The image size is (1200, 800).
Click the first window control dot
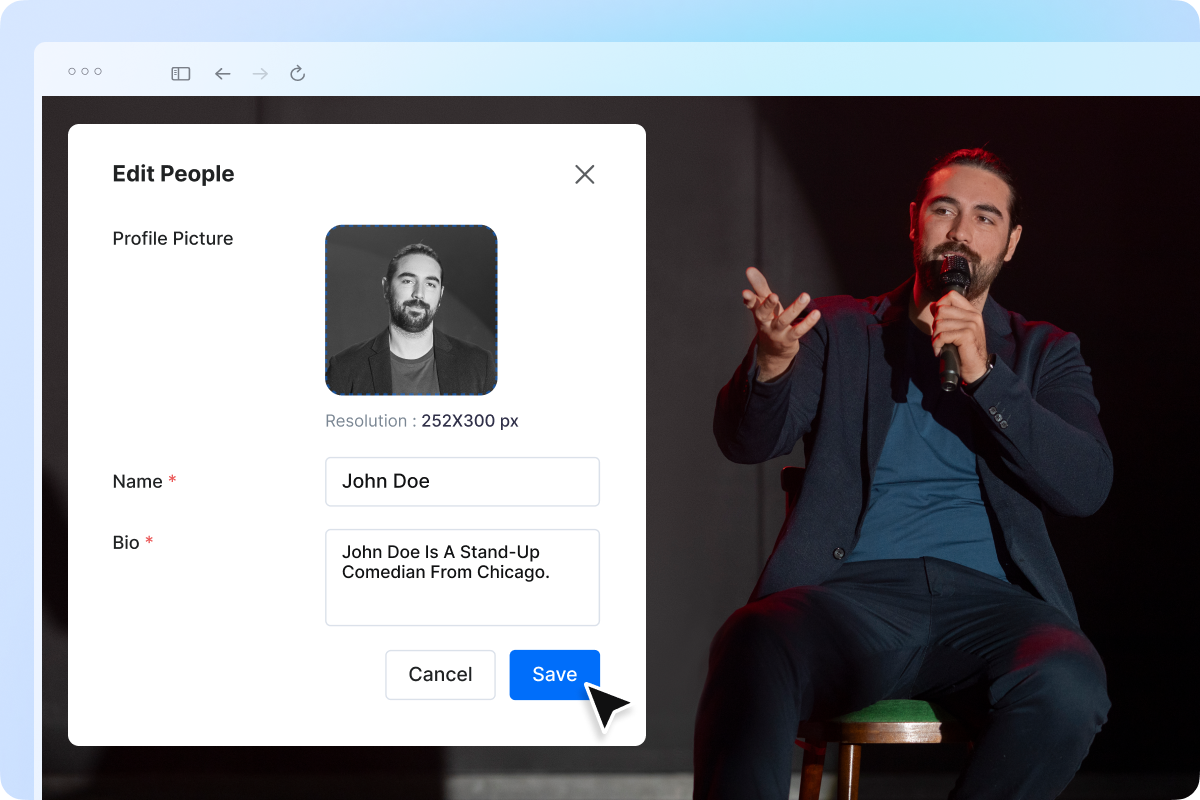point(72,71)
